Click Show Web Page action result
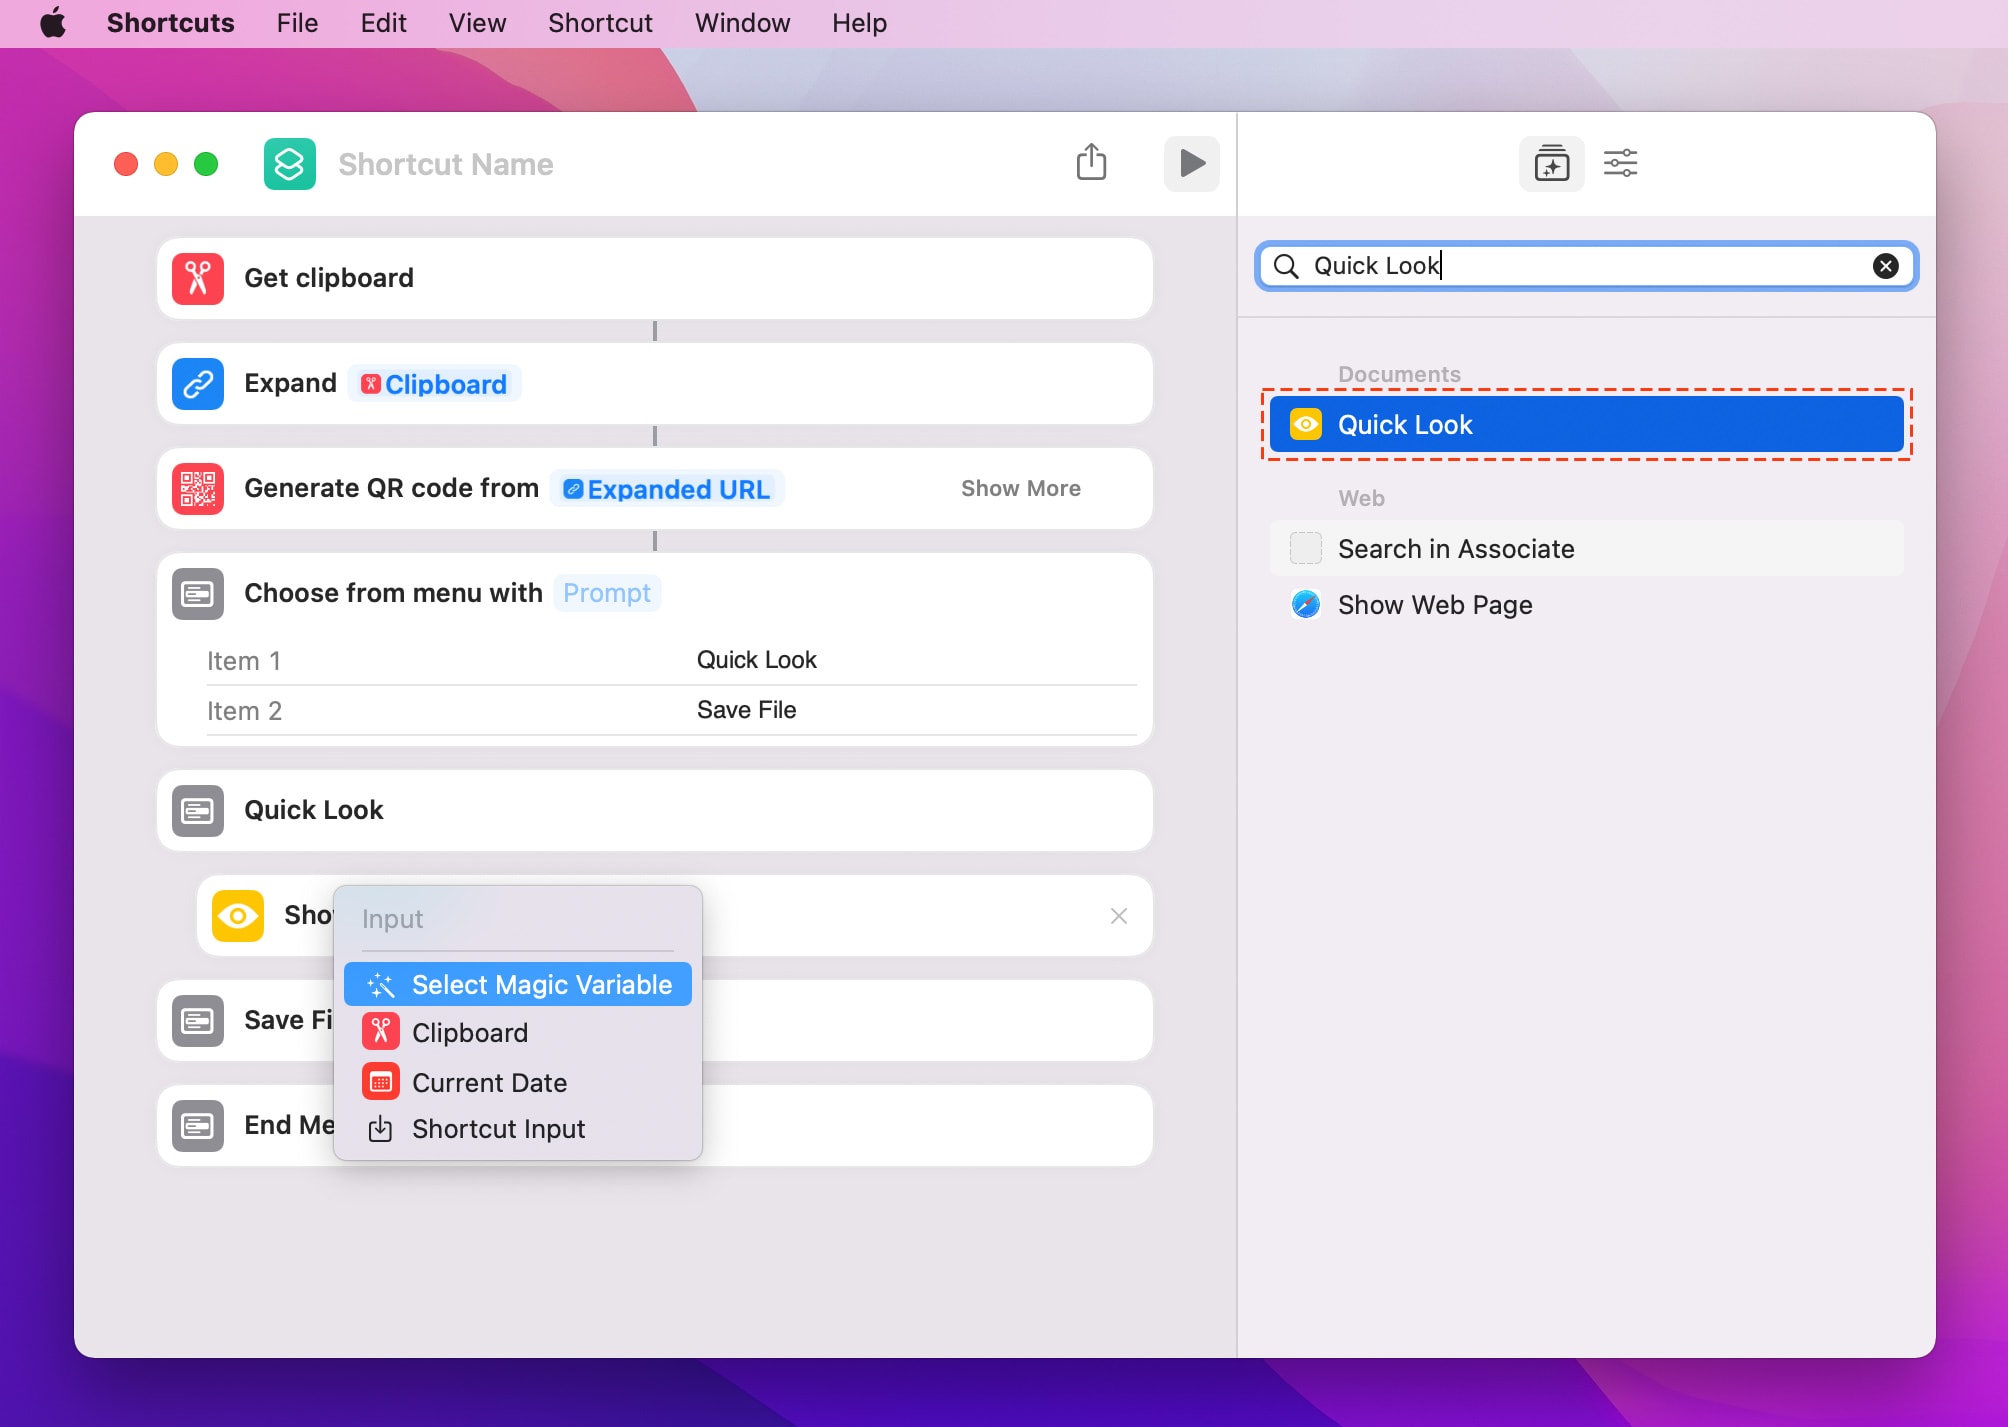Screen dimensions: 2008x1427 pos(1434,605)
